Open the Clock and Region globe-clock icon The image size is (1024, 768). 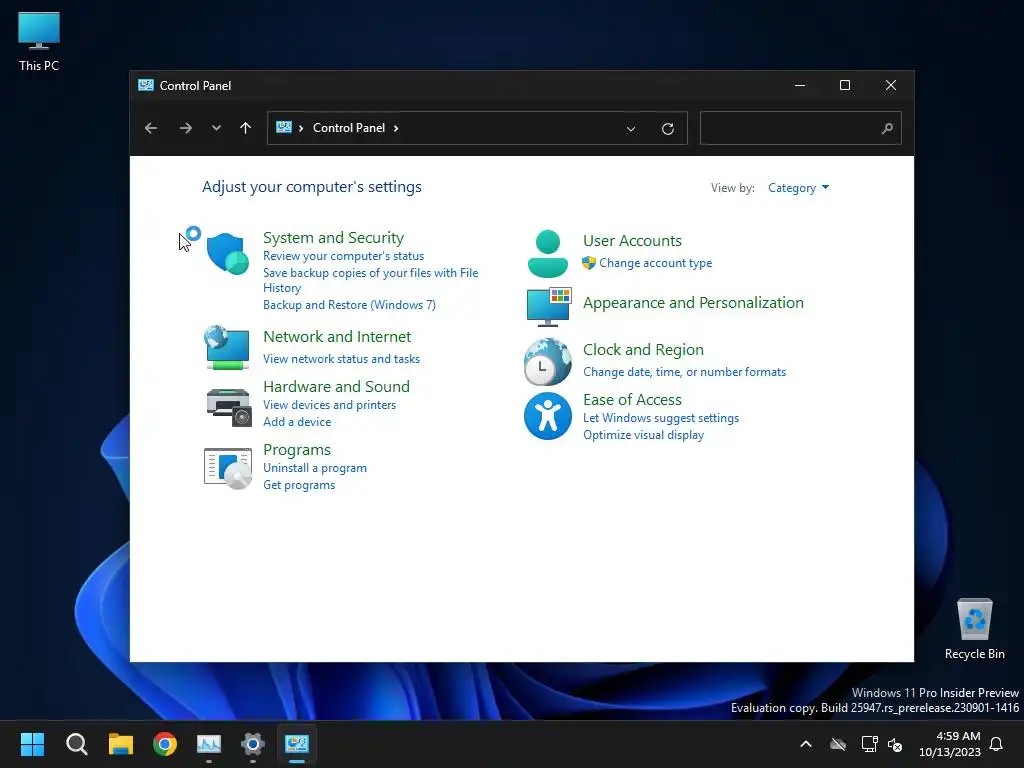pos(547,362)
